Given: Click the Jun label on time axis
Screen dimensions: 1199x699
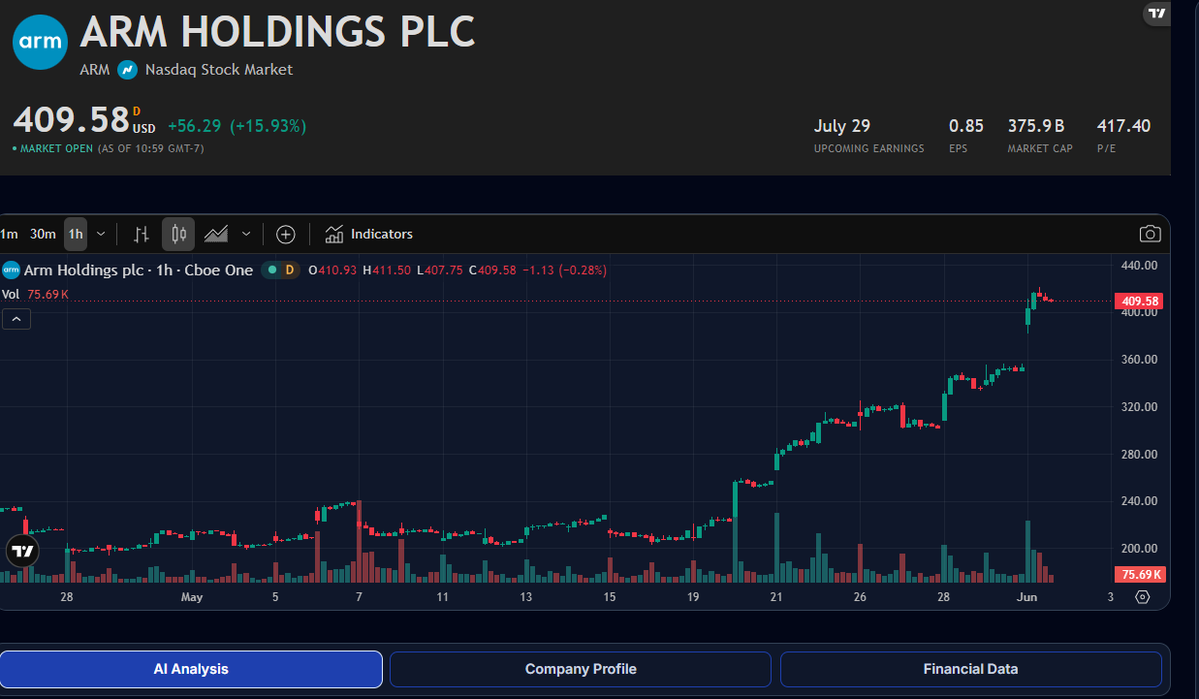Looking at the screenshot, I should (x=1026, y=597).
